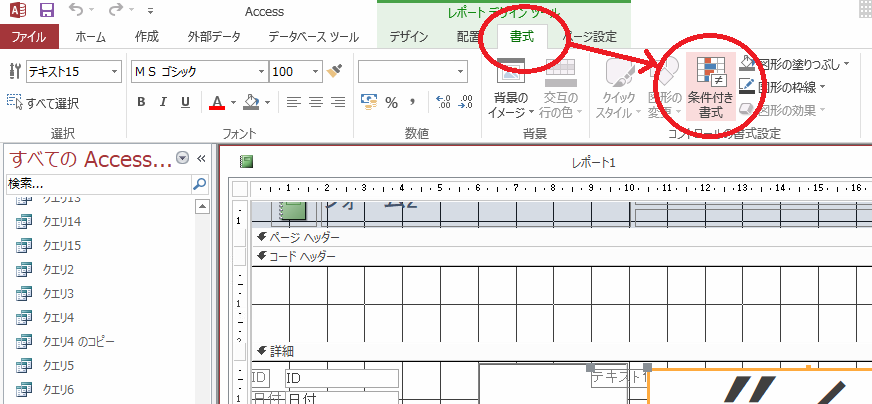Open the 外部データ ribbon tab
Viewport: 872px width, 404px height.
point(214,37)
